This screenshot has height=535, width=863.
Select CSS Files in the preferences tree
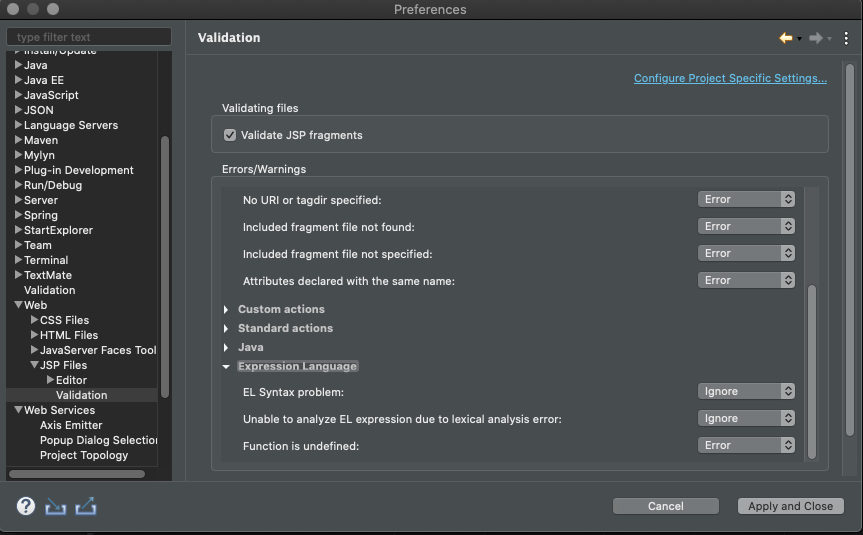tap(64, 320)
